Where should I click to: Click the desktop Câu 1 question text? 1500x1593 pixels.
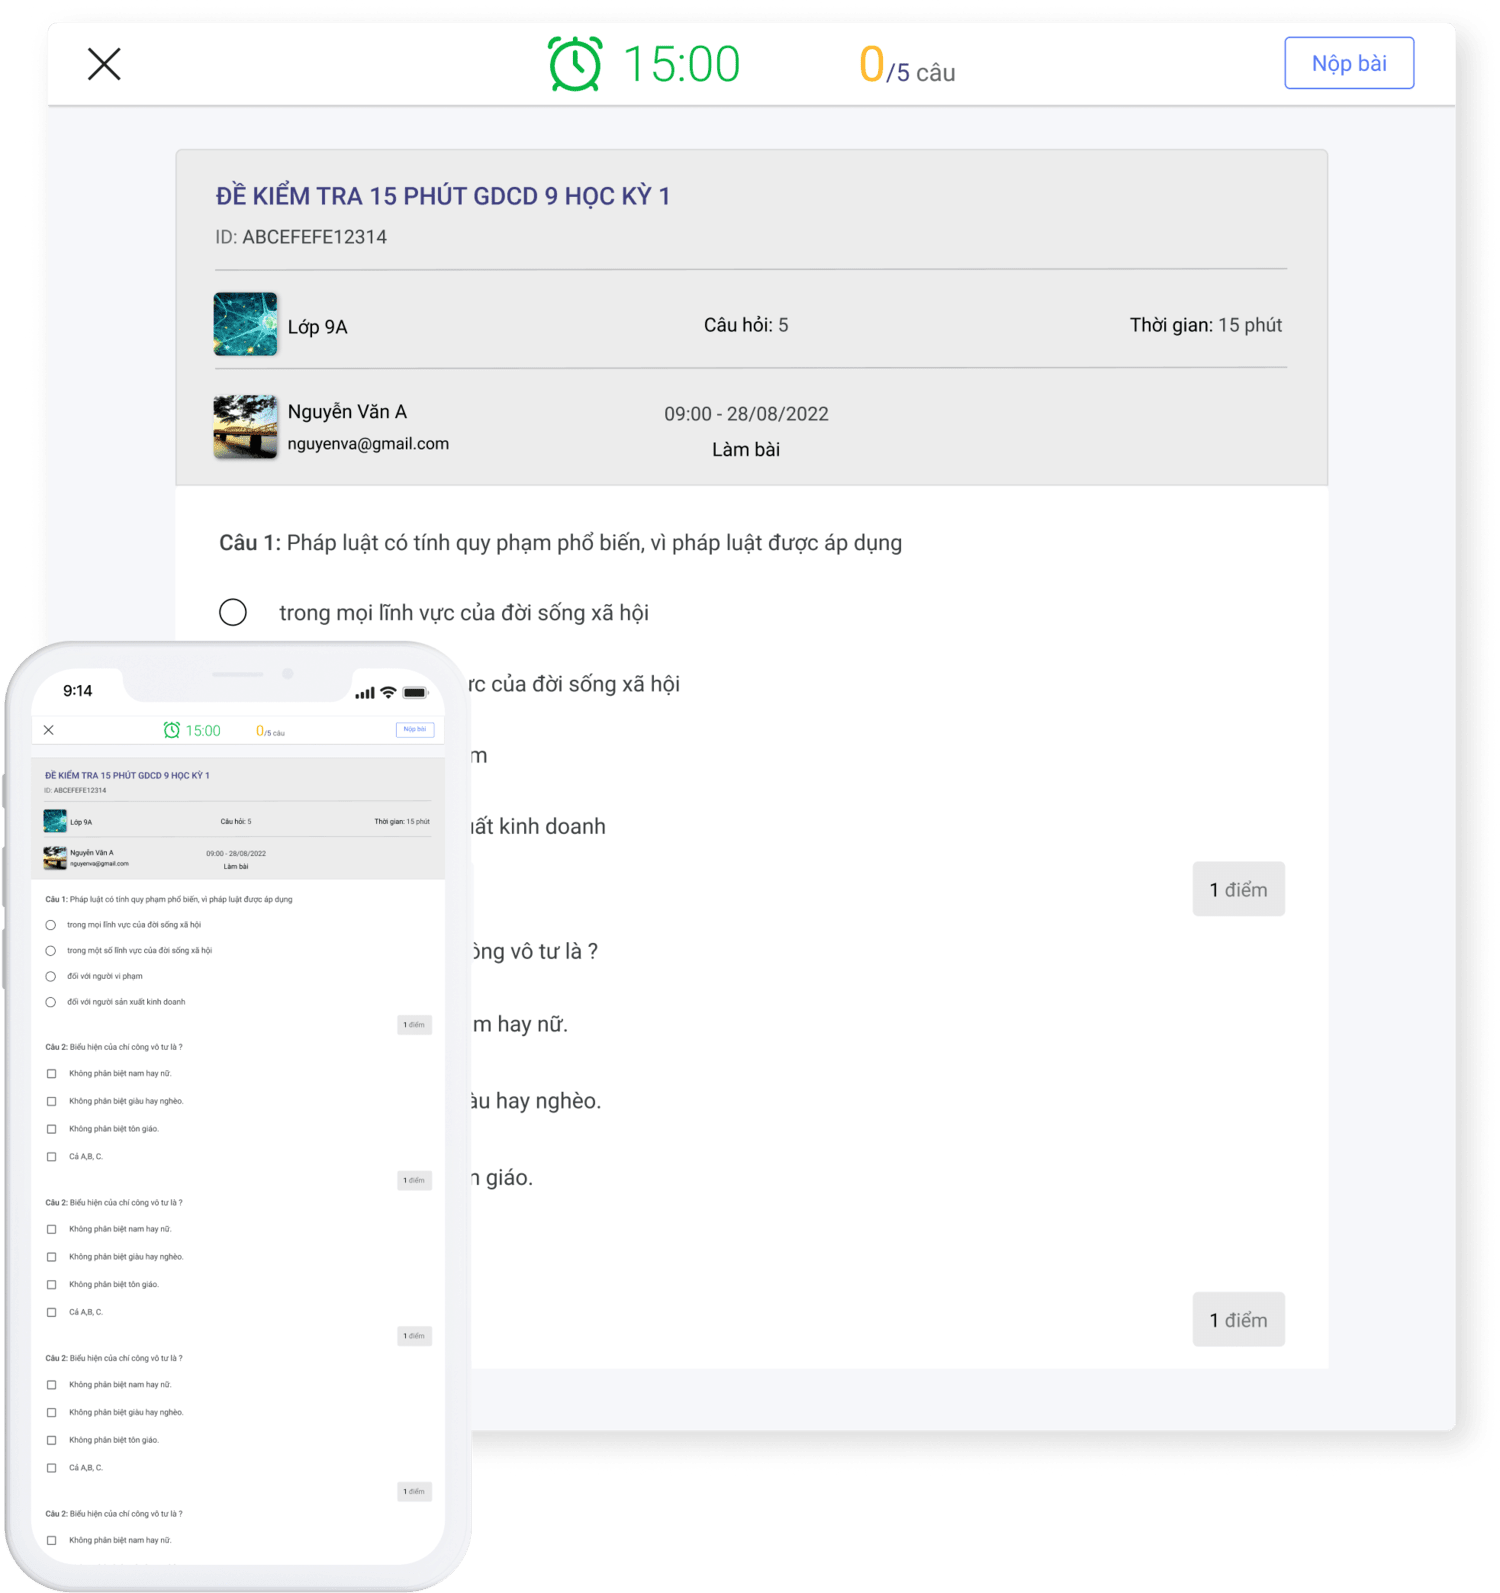pyautogui.click(x=560, y=543)
